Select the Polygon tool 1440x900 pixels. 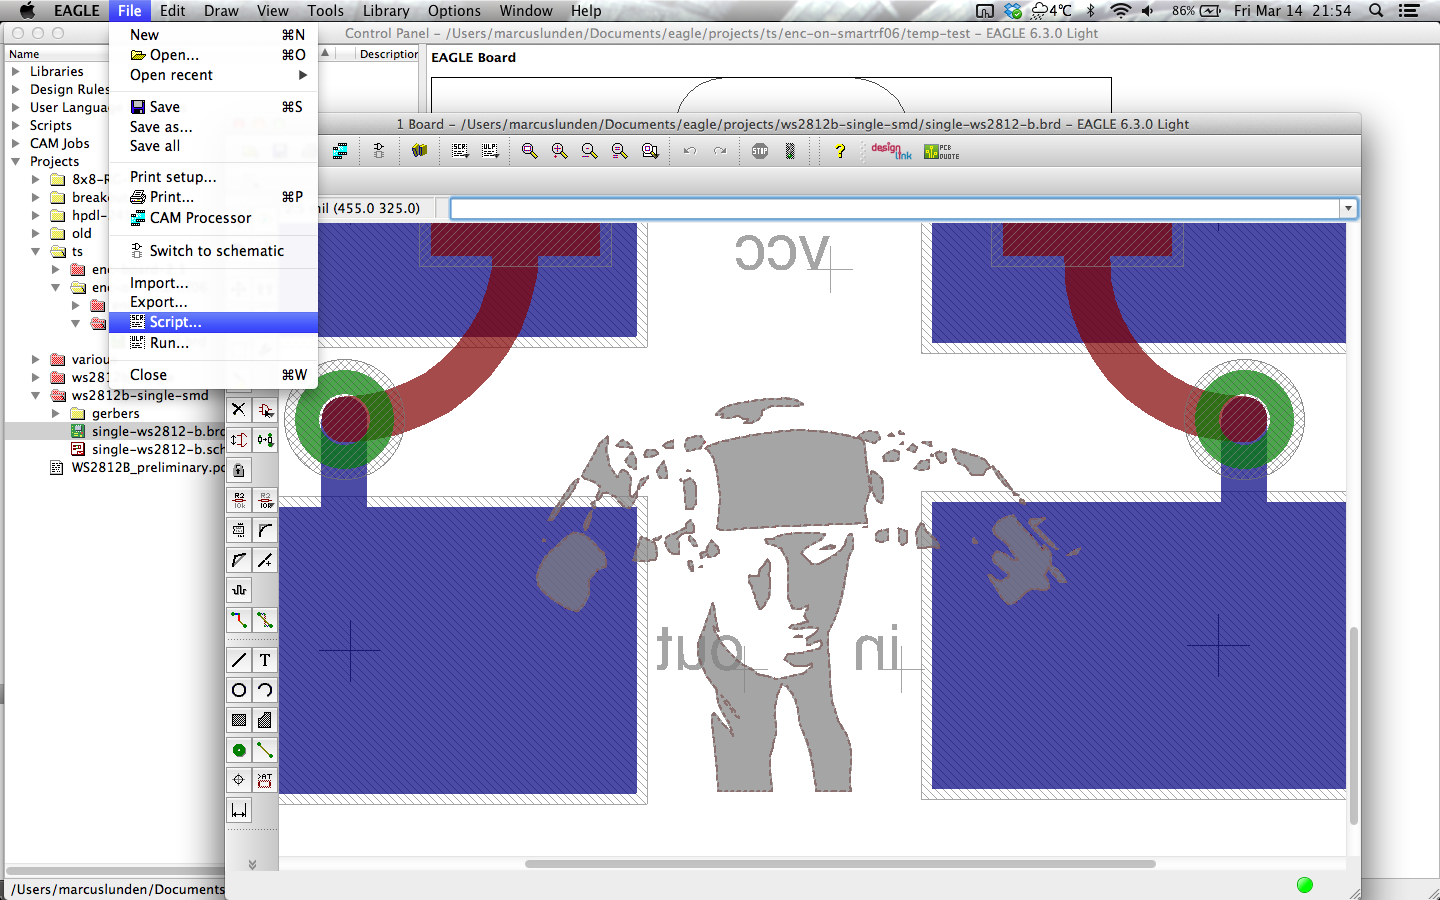coord(265,720)
